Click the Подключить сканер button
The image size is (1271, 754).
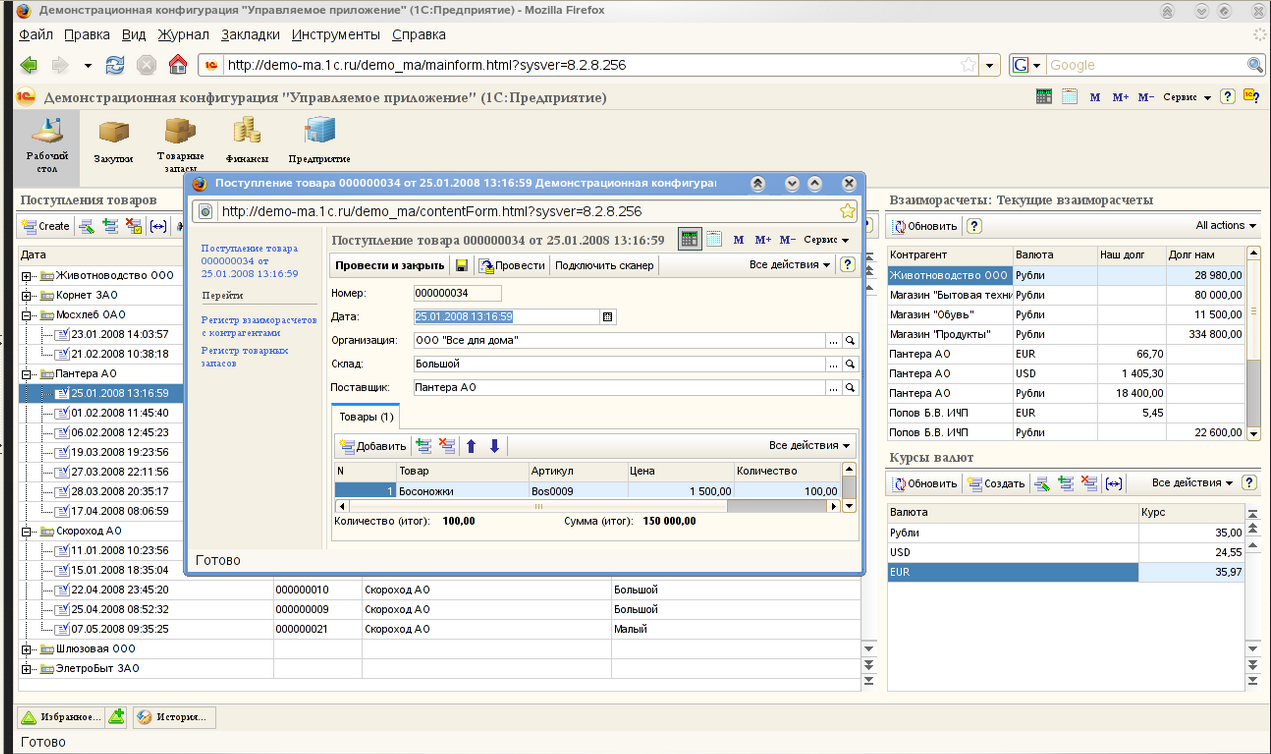coord(604,265)
